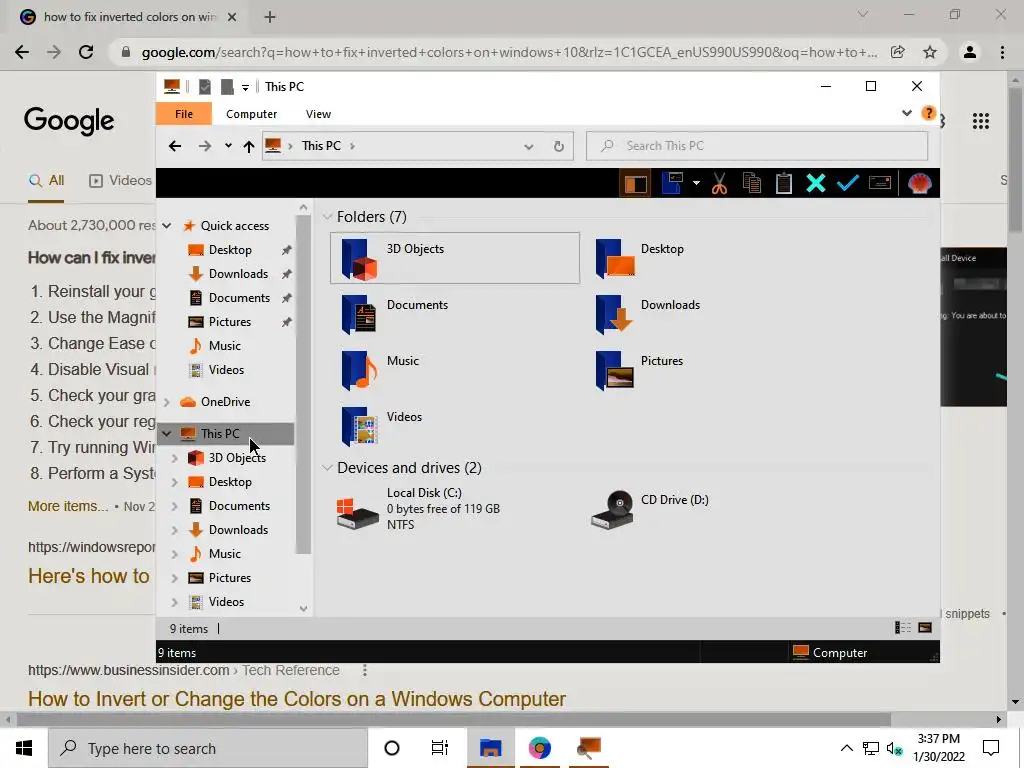Viewport: 1024px width, 768px height.
Task: Refresh the This PC location
Action: pyautogui.click(x=558, y=146)
